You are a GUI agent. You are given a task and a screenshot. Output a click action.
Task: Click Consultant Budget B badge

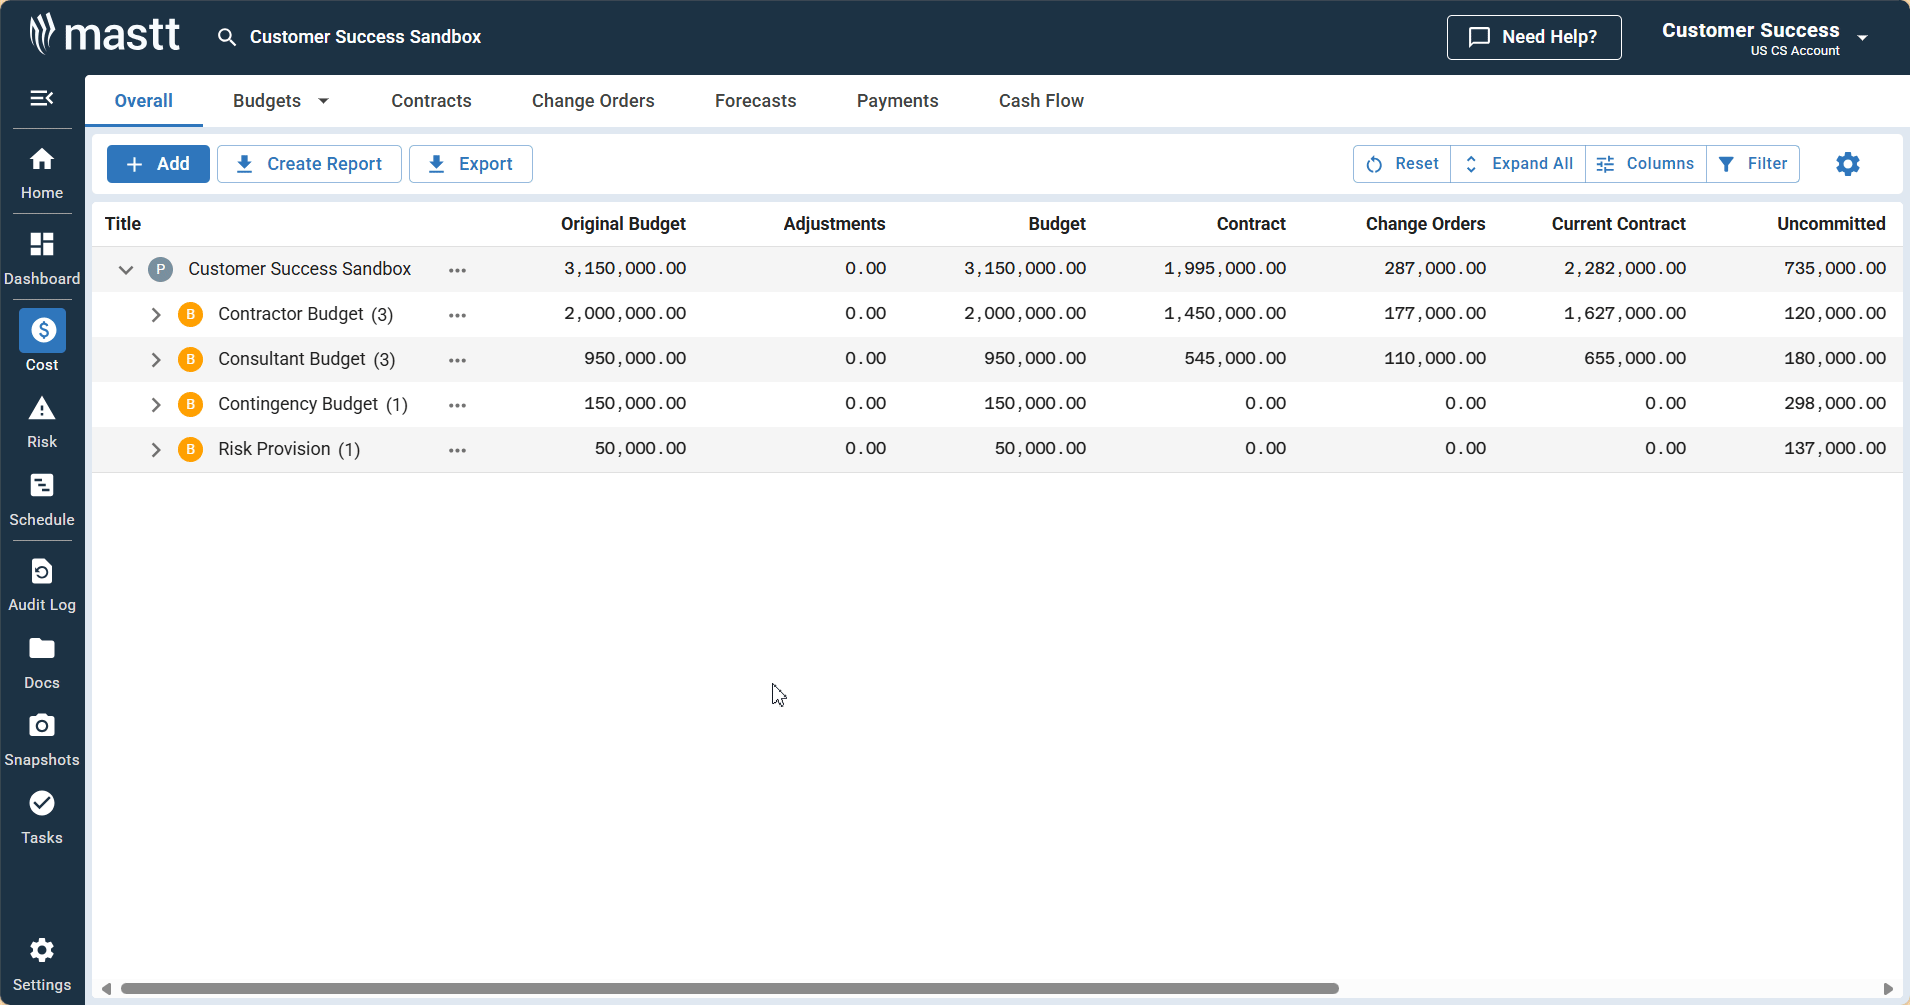click(x=191, y=359)
